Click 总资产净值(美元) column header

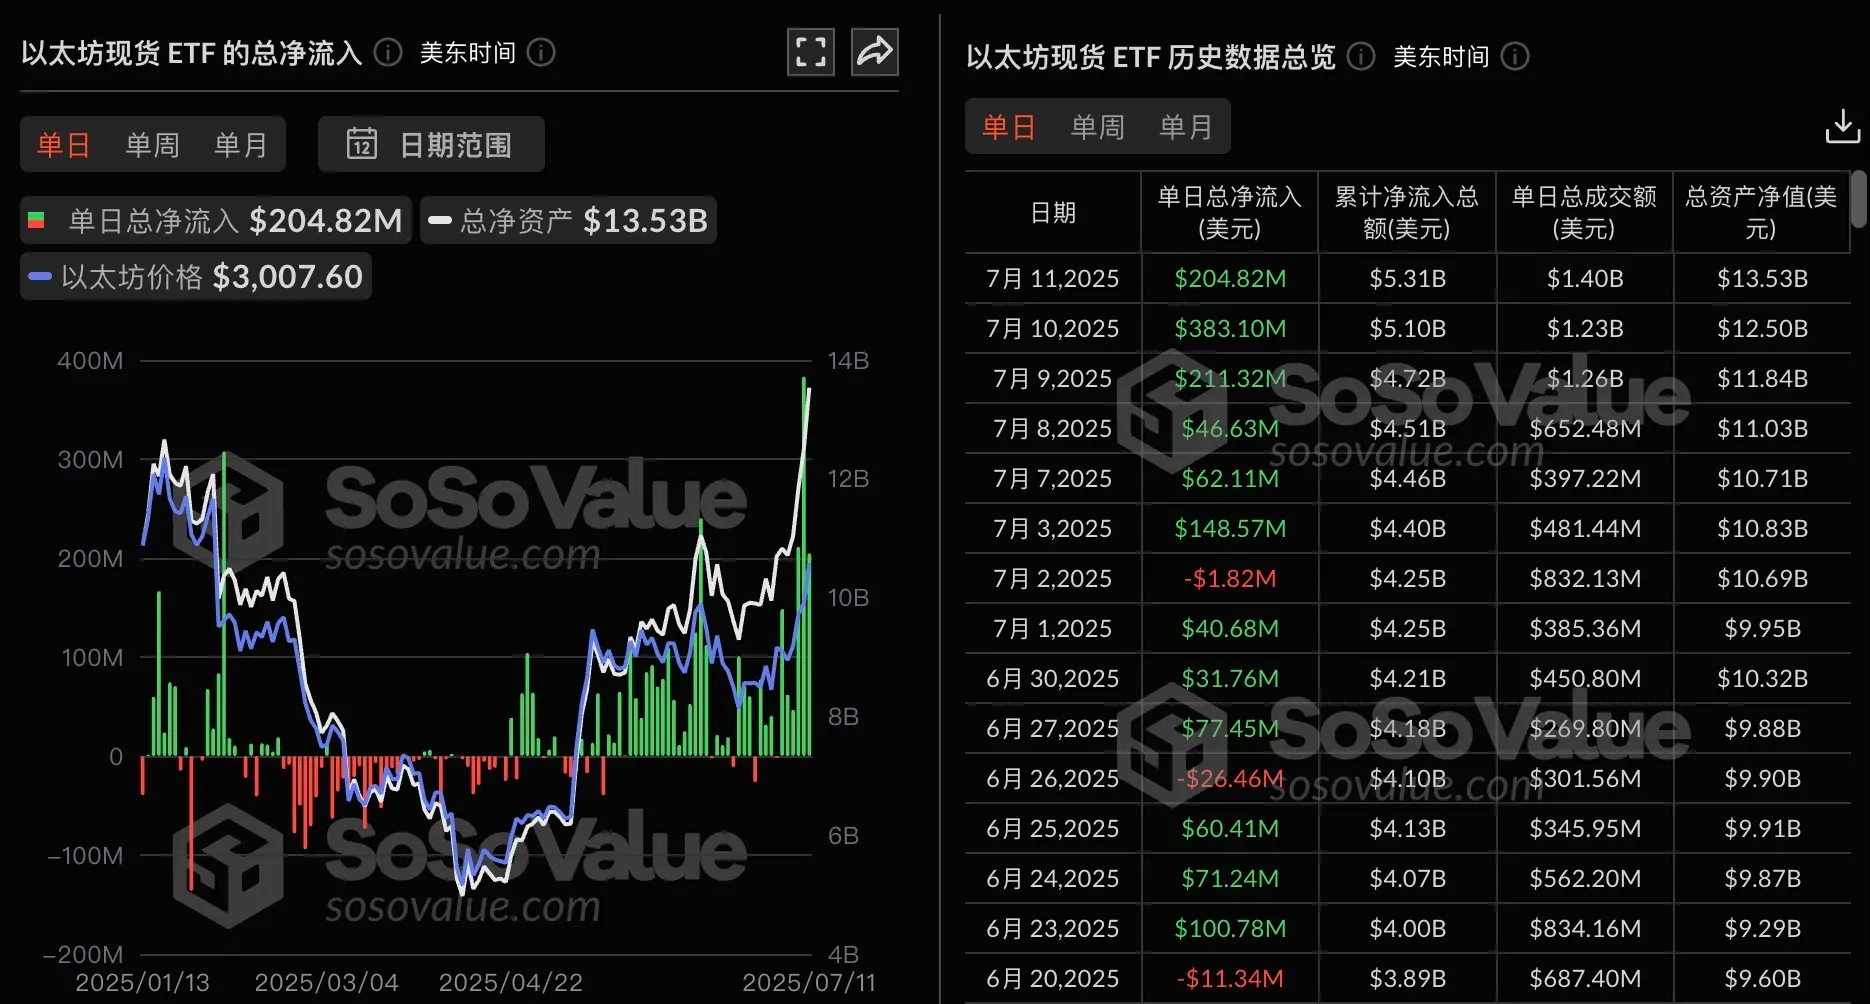pos(1761,212)
